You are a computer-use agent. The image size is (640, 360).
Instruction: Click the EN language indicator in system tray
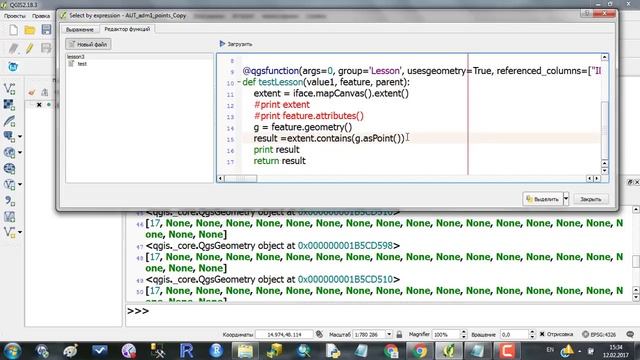point(550,350)
